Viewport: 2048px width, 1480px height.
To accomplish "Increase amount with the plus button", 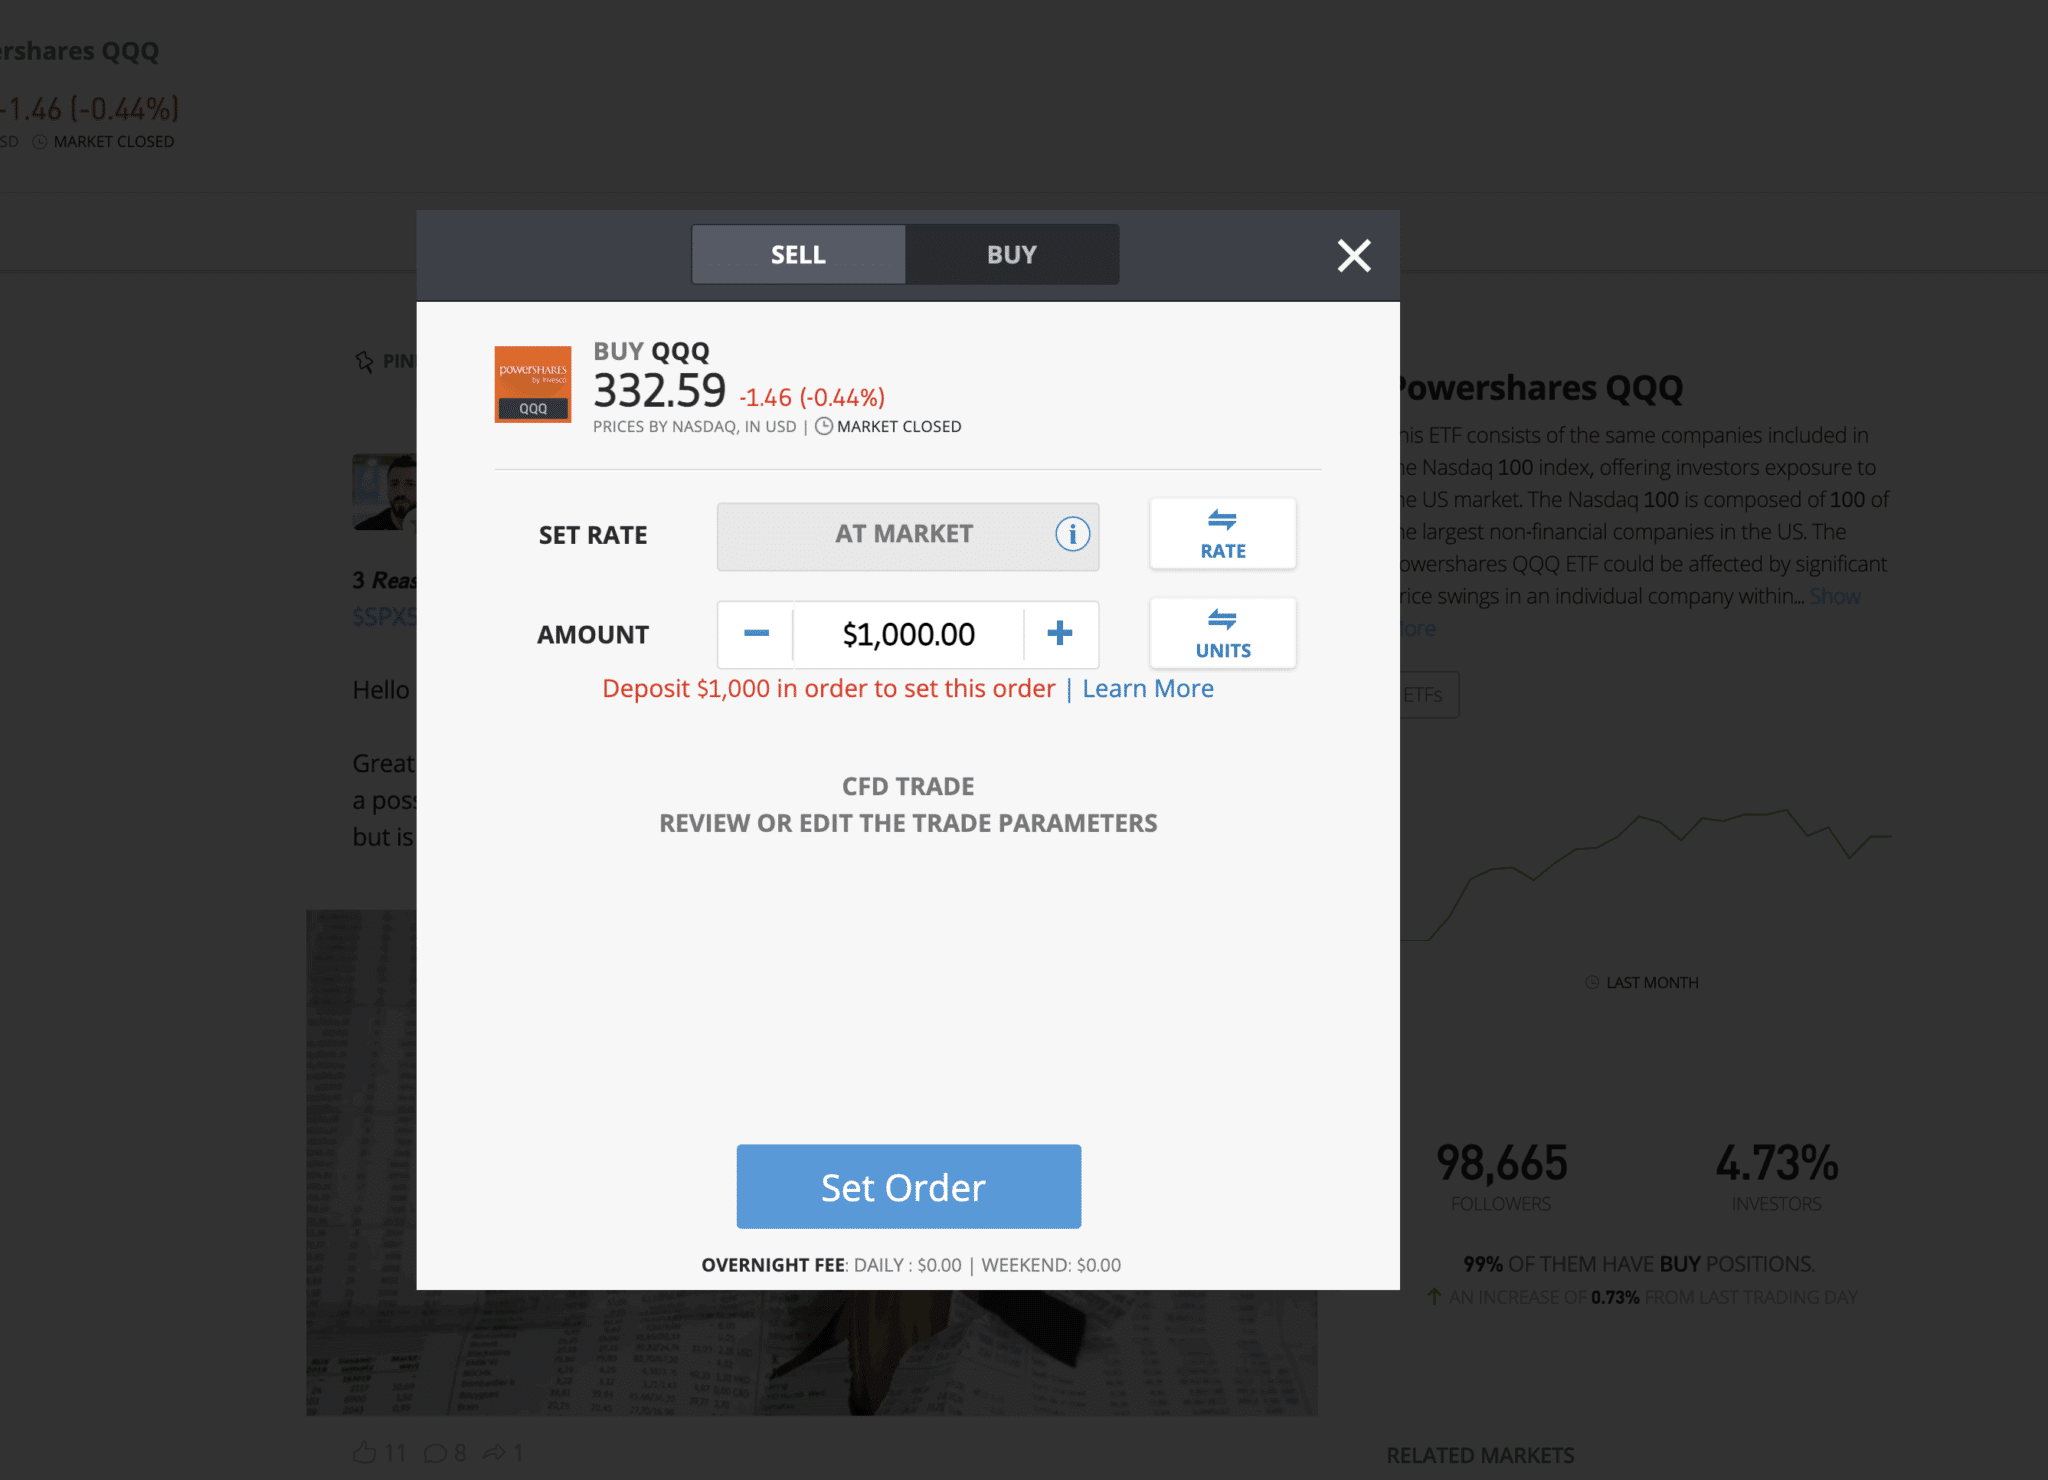I will coord(1060,634).
